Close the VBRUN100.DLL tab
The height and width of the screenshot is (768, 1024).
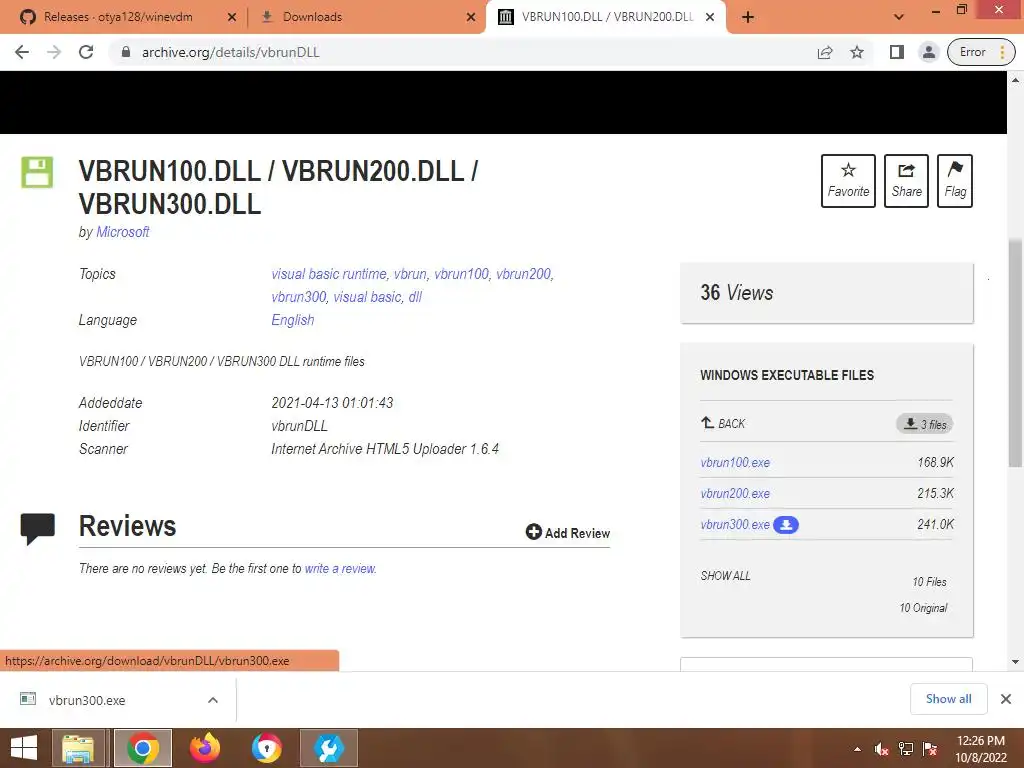pyautogui.click(x=710, y=17)
